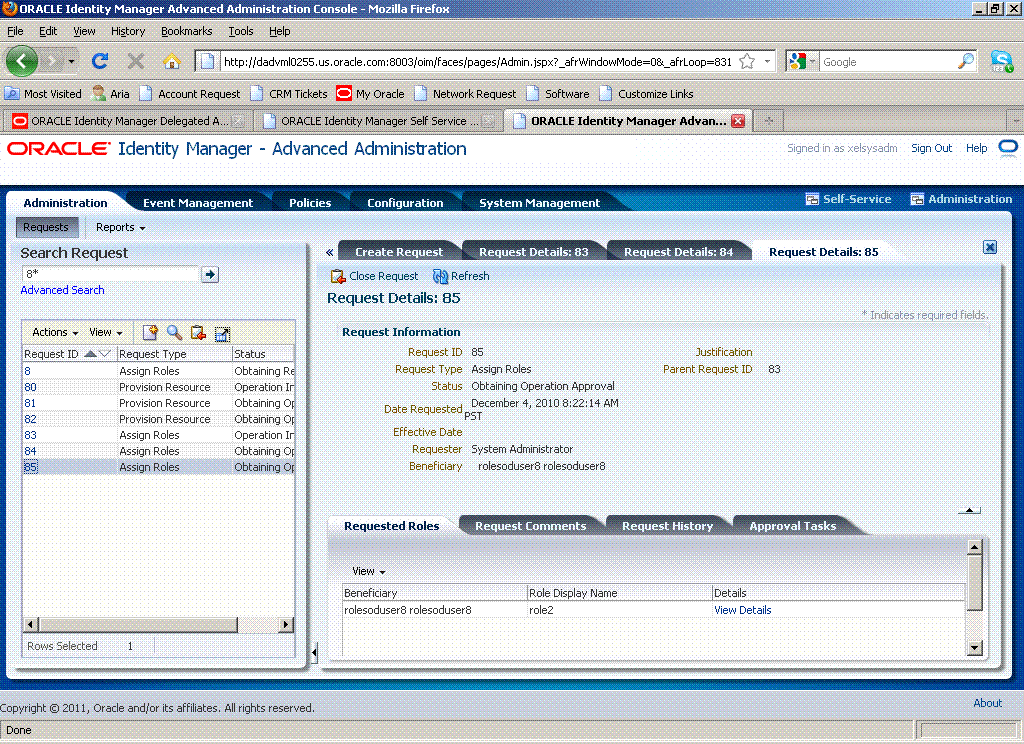The image size is (1024, 744).
Task: Open the Actions dropdown above the request table
Action: coord(53,331)
